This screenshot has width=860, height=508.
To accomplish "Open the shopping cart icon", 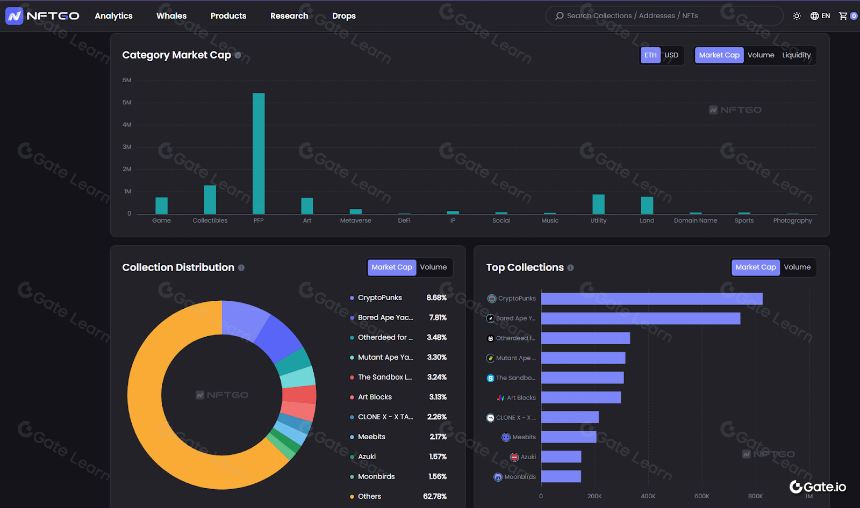I will (x=844, y=16).
